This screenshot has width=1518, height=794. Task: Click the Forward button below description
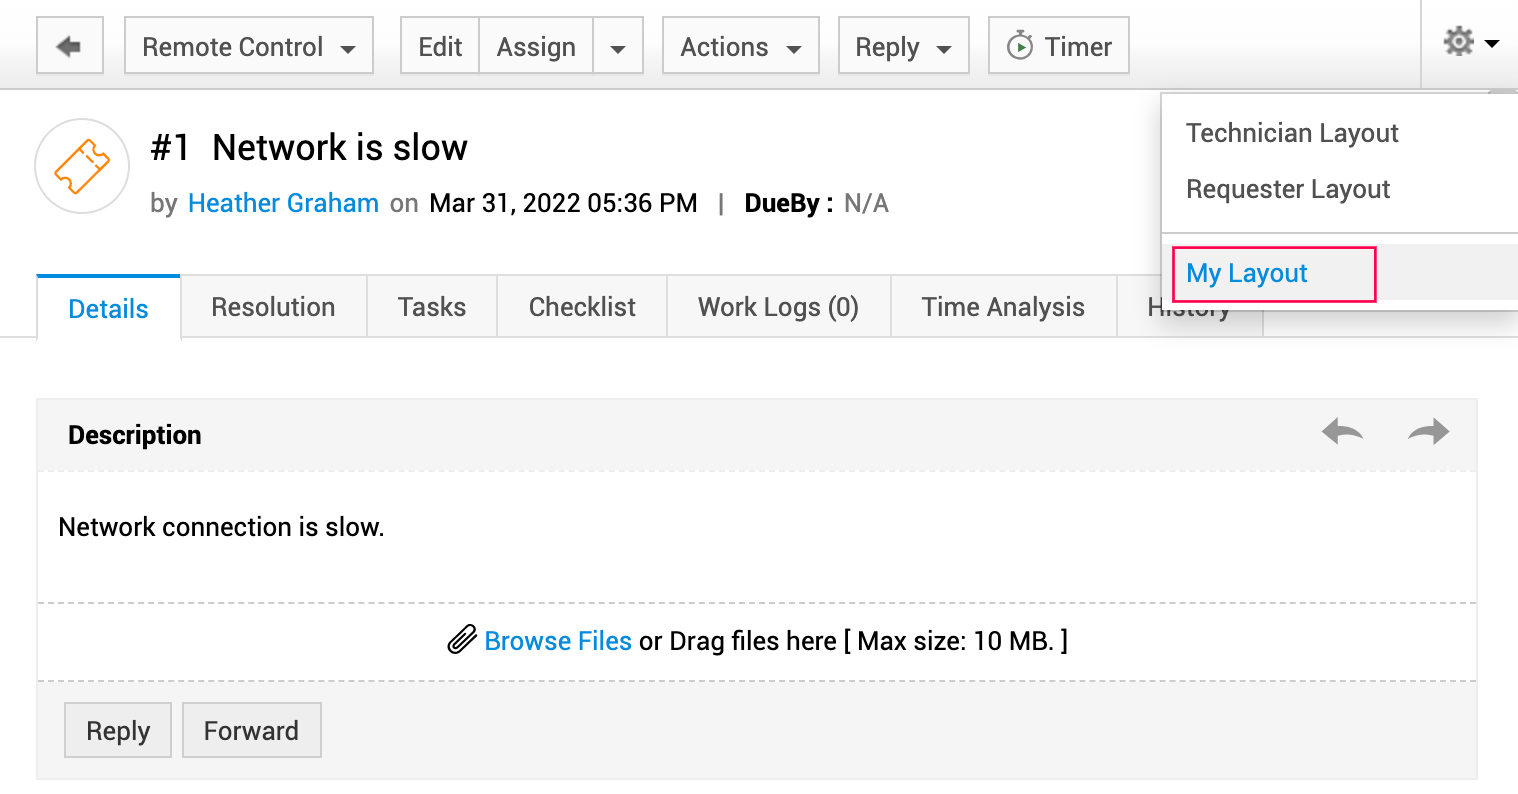(x=251, y=731)
